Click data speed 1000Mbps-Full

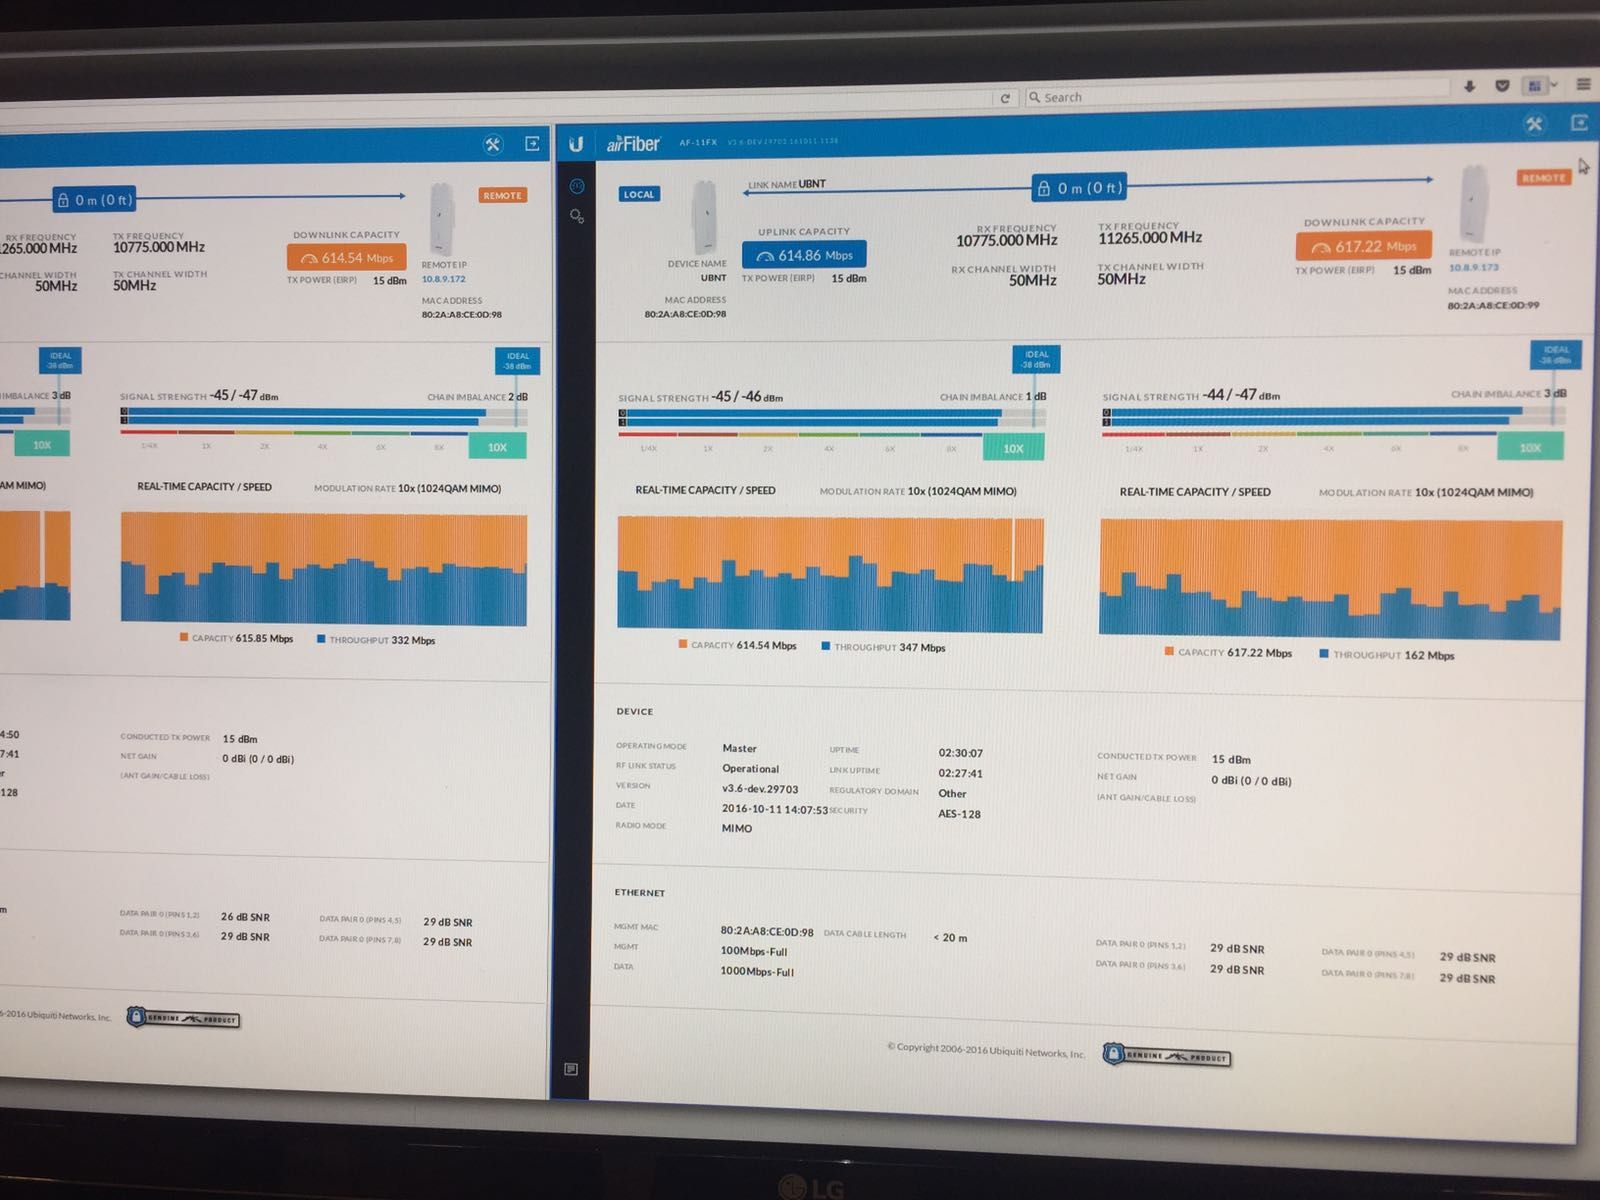tap(757, 972)
